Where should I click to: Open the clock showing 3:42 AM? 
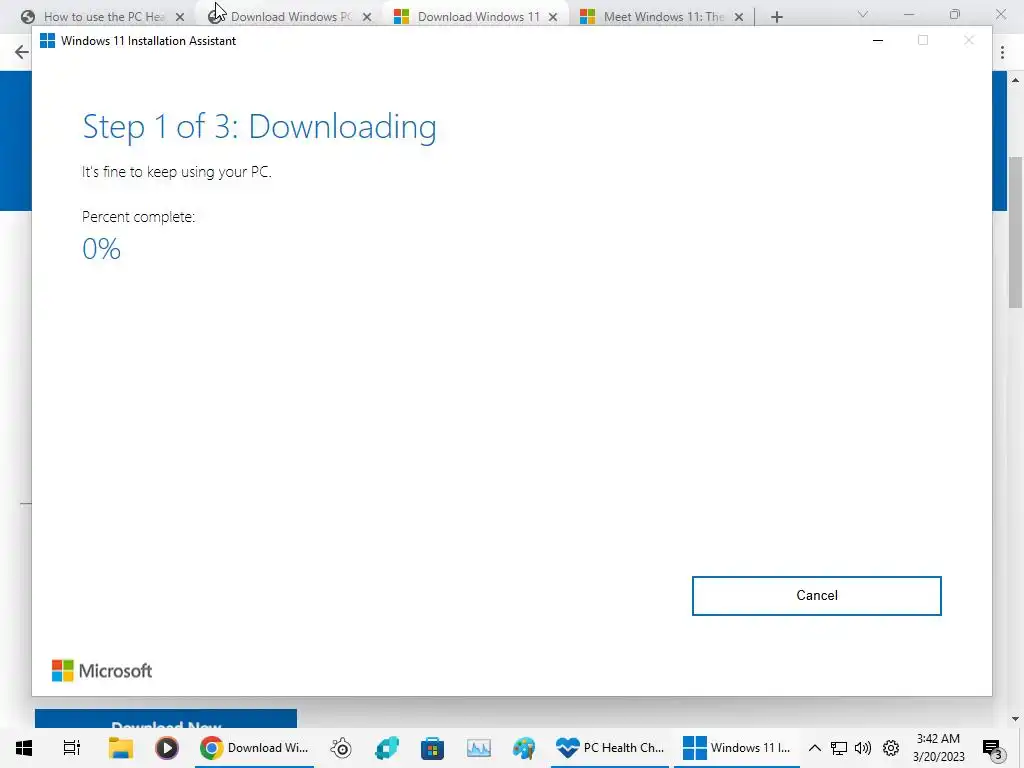pos(938,748)
